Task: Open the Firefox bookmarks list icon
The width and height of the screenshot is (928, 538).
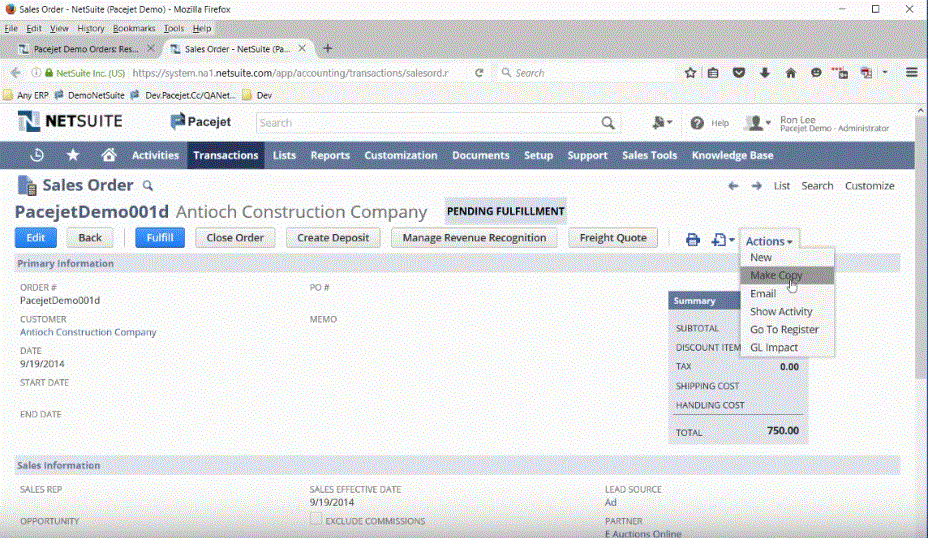Action: point(713,73)
